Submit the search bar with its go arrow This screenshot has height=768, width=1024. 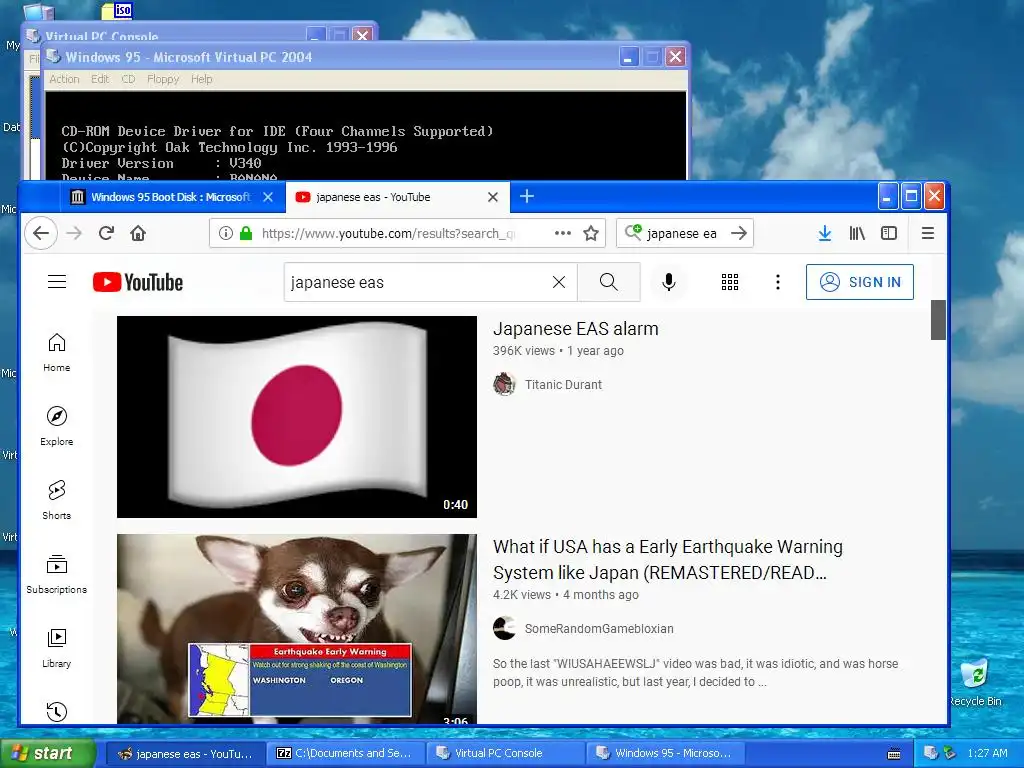[x=739, y=233]
